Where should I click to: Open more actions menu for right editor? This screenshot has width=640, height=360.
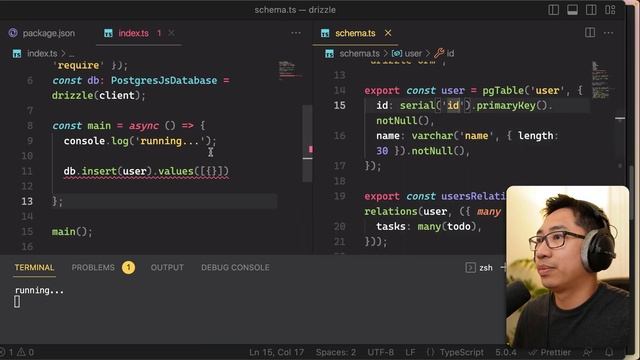coord(609,33)
